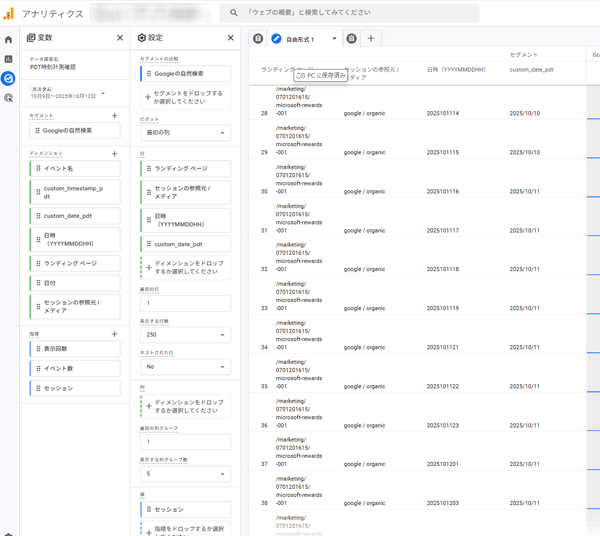This screenshot has width=600, height=536.
Task: Add a new metric under 指標
Action: coord(115,334)
